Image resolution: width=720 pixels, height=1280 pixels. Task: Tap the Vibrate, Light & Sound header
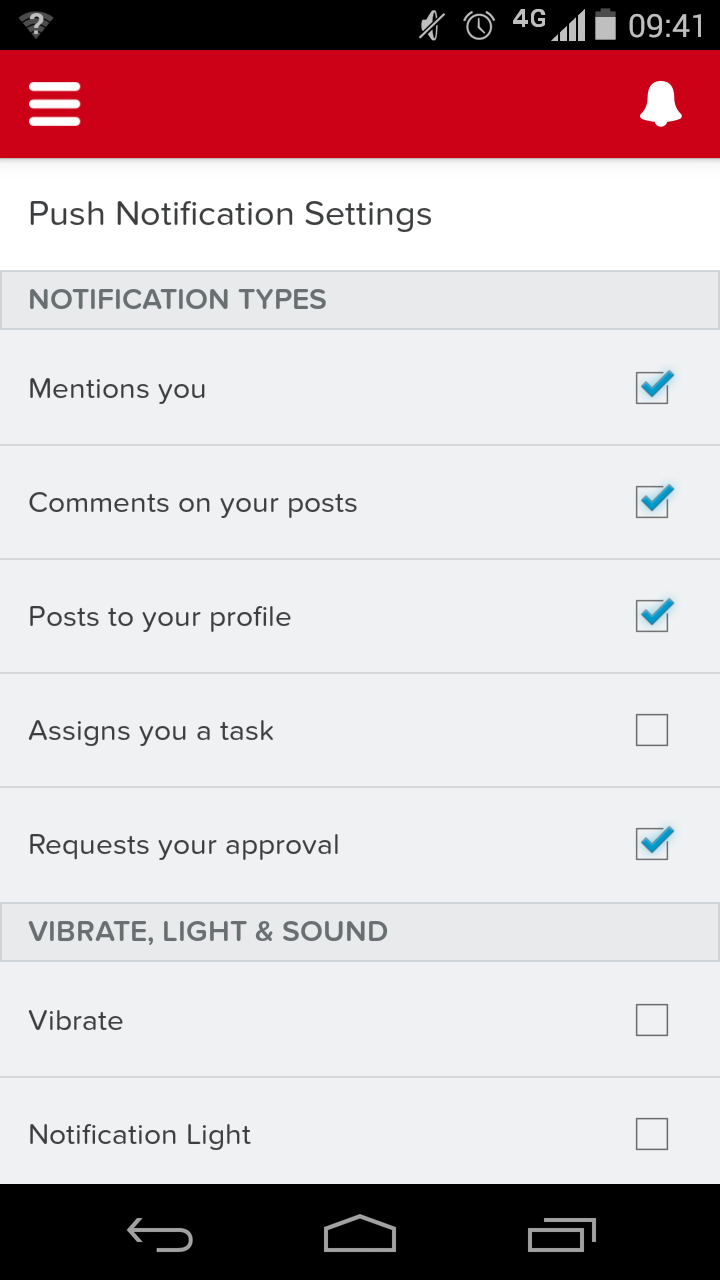point(208,932)
